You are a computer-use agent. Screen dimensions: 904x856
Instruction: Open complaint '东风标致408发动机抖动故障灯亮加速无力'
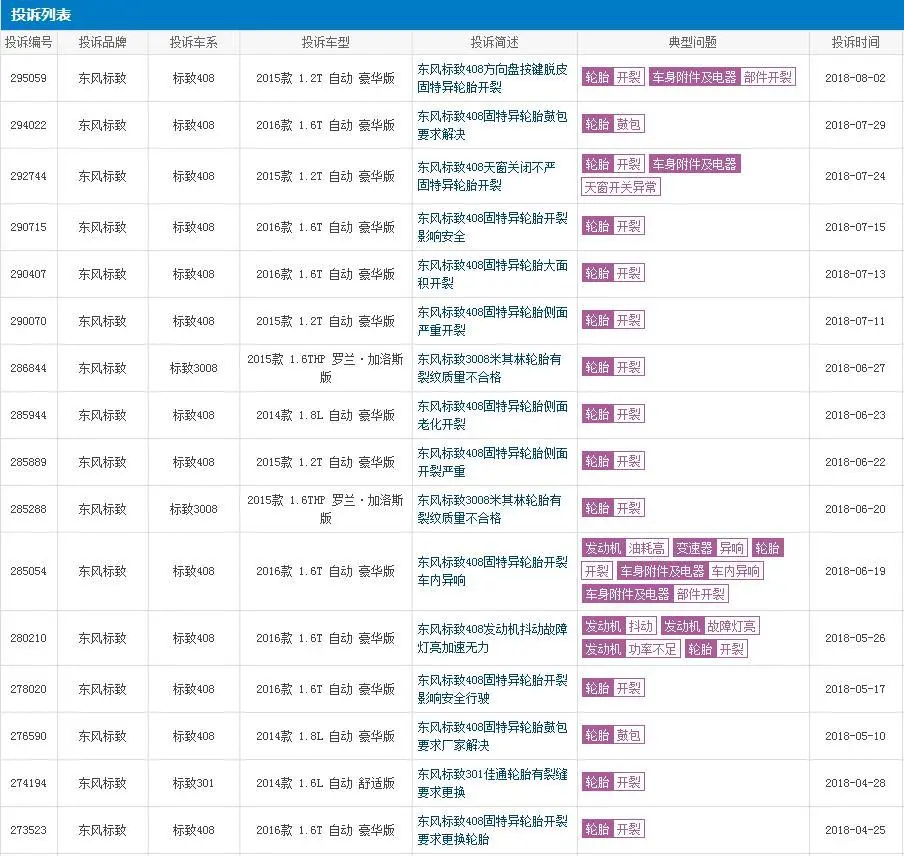492,638
